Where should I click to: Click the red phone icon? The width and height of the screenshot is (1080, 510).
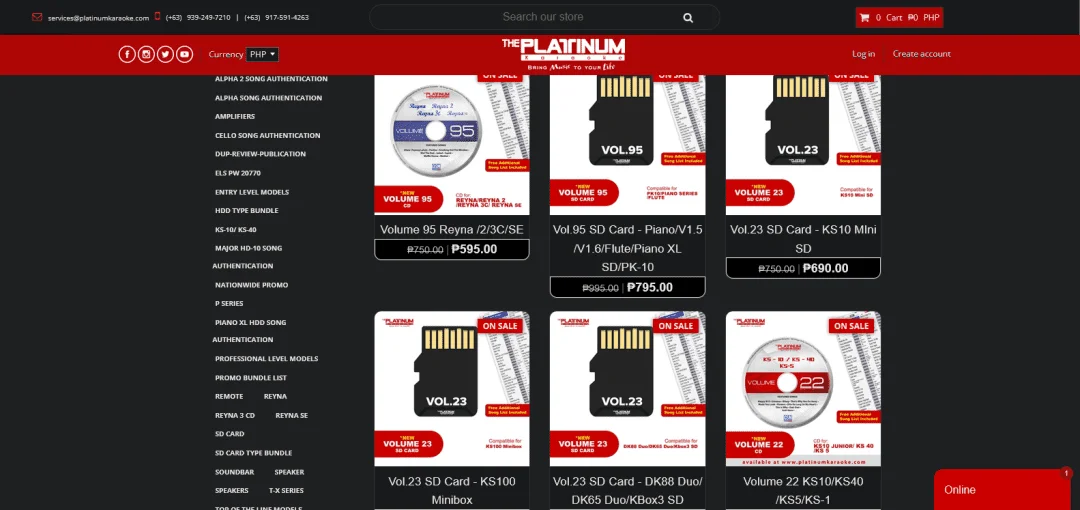coord(158,17)
